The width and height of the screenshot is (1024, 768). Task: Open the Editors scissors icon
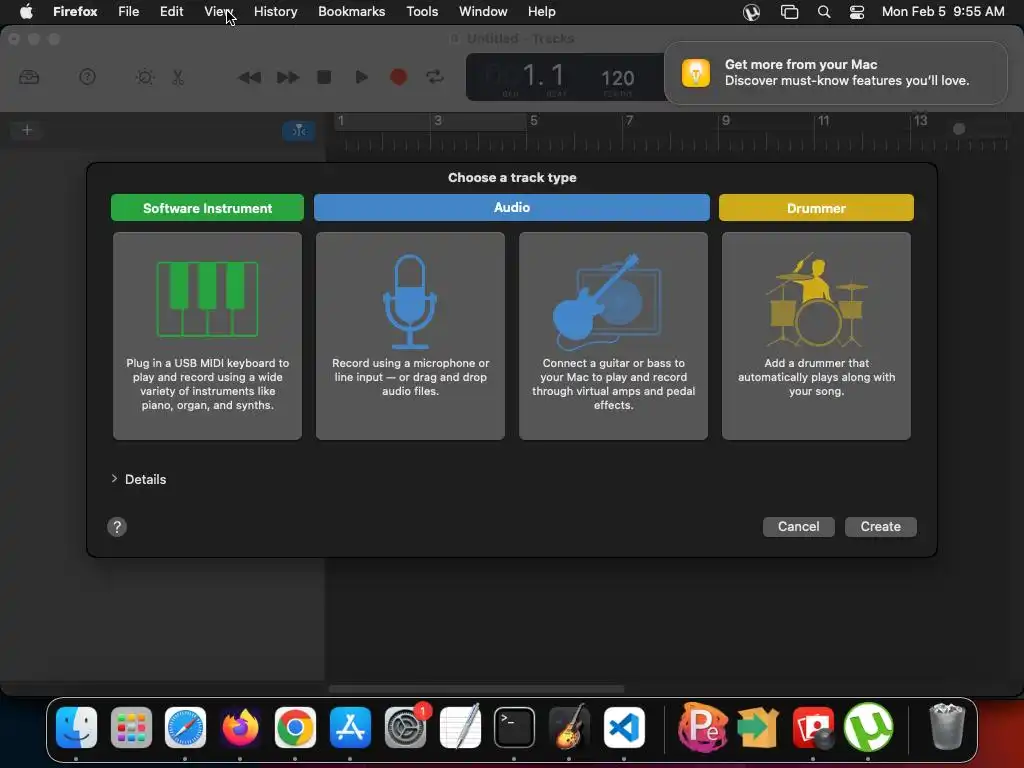click(178, 77)
